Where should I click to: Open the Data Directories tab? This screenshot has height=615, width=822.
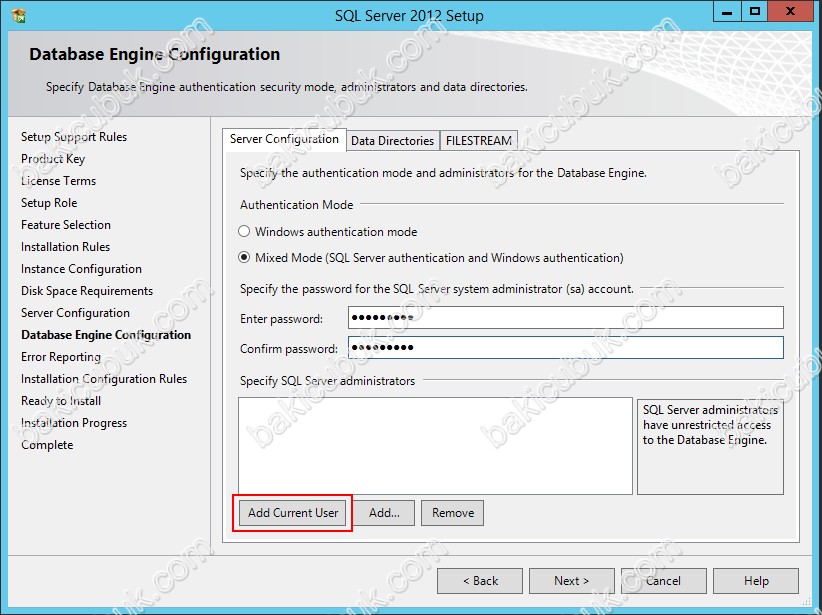click(x=393, y=141)
